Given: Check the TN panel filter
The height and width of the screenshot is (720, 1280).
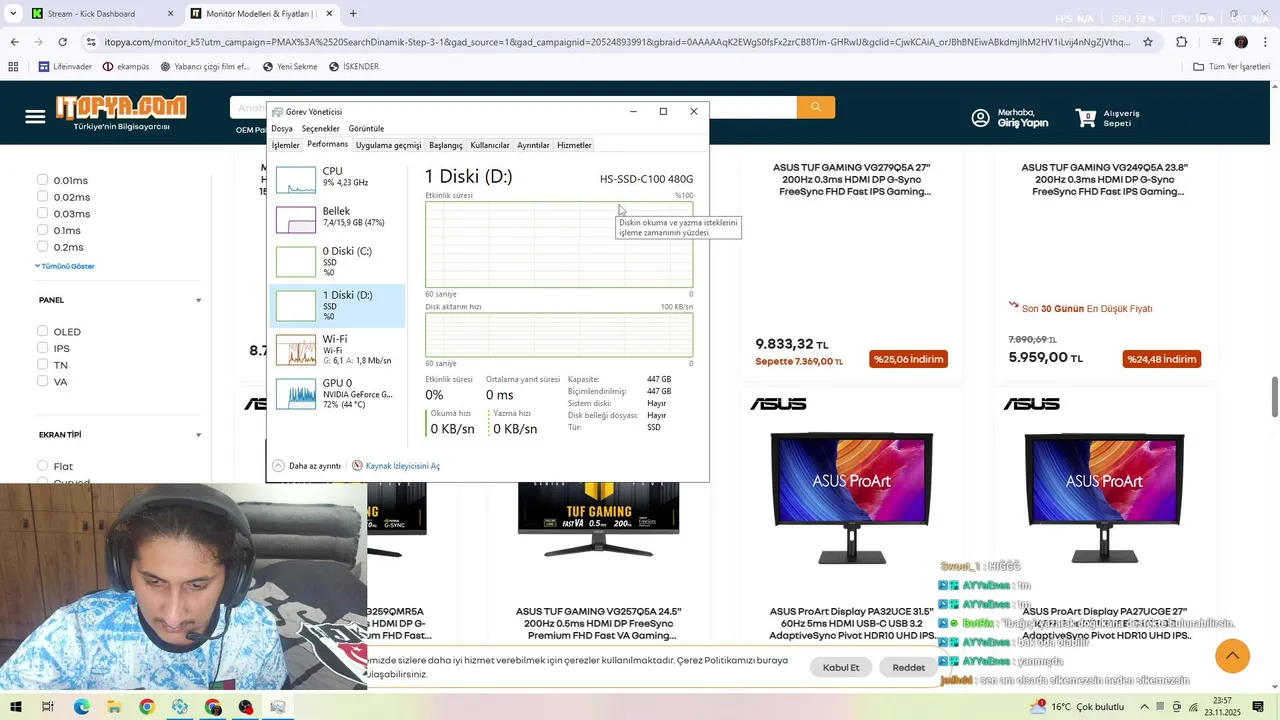Looking at the screenshot, I should click(x=42, y=364).
